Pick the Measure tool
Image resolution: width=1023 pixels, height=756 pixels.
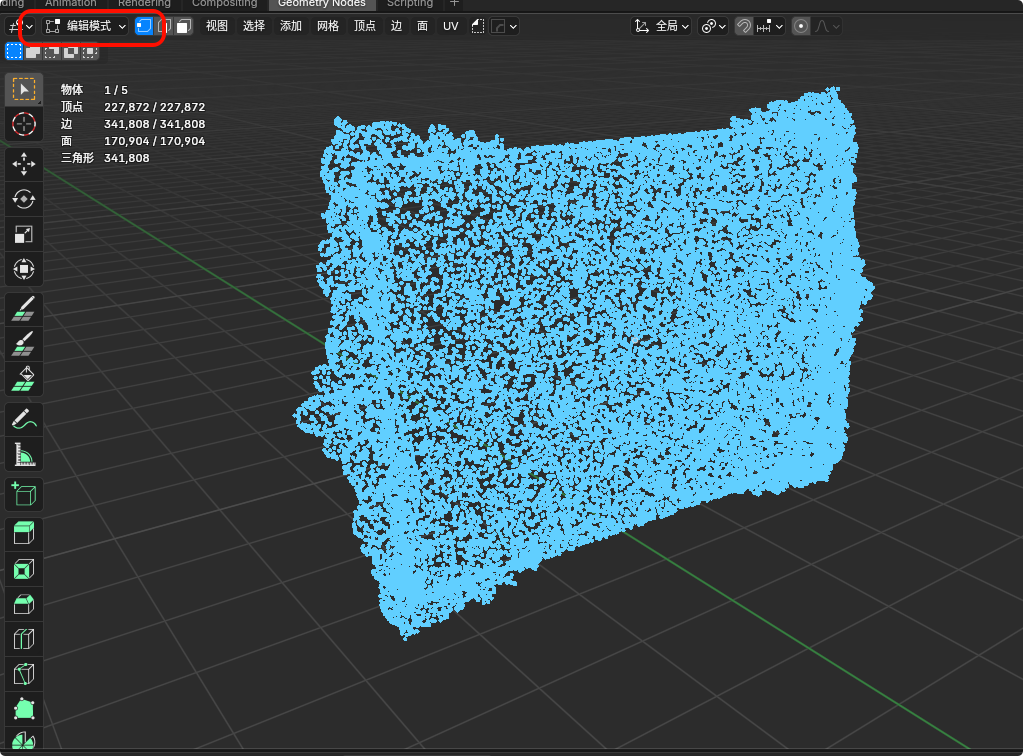(23, 453)
